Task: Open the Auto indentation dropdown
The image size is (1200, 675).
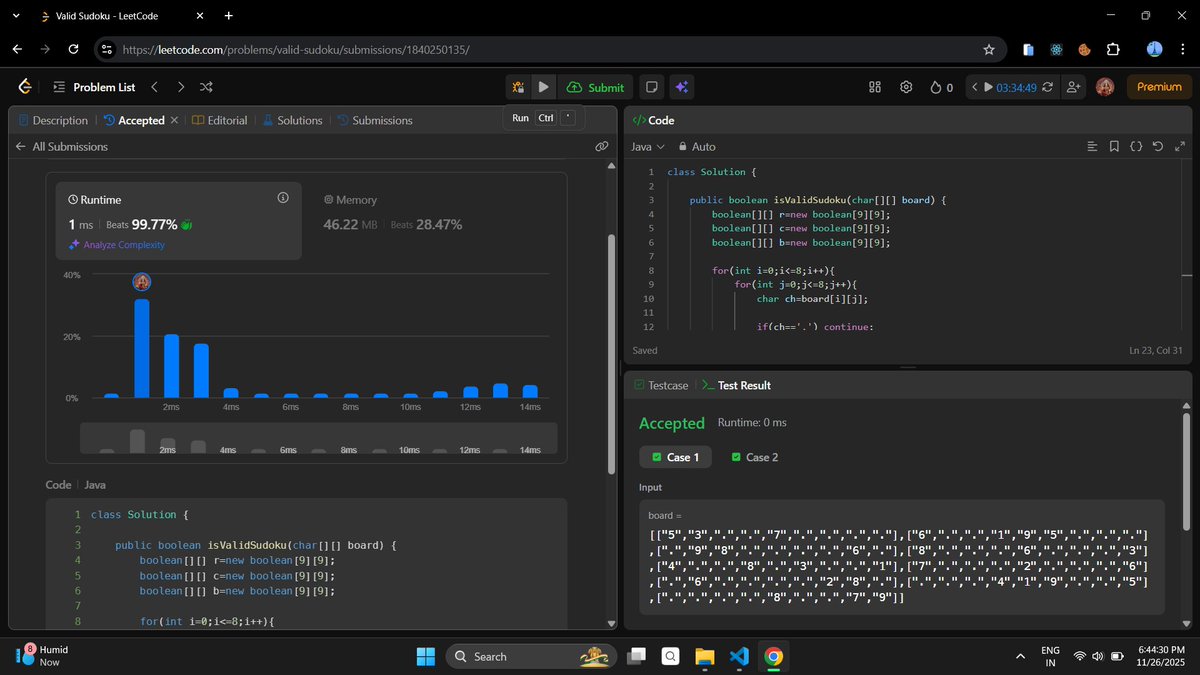Action: [x=700, y=146]
